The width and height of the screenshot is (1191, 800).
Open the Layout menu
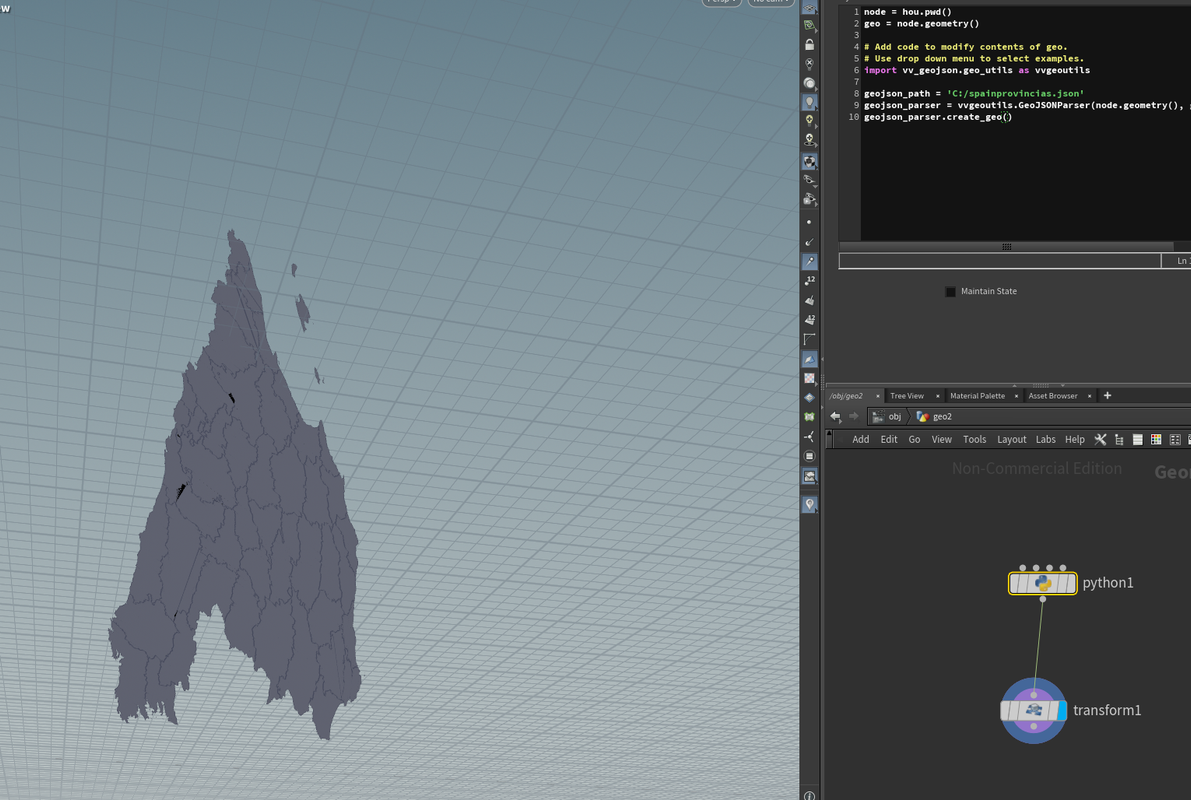1012,440
